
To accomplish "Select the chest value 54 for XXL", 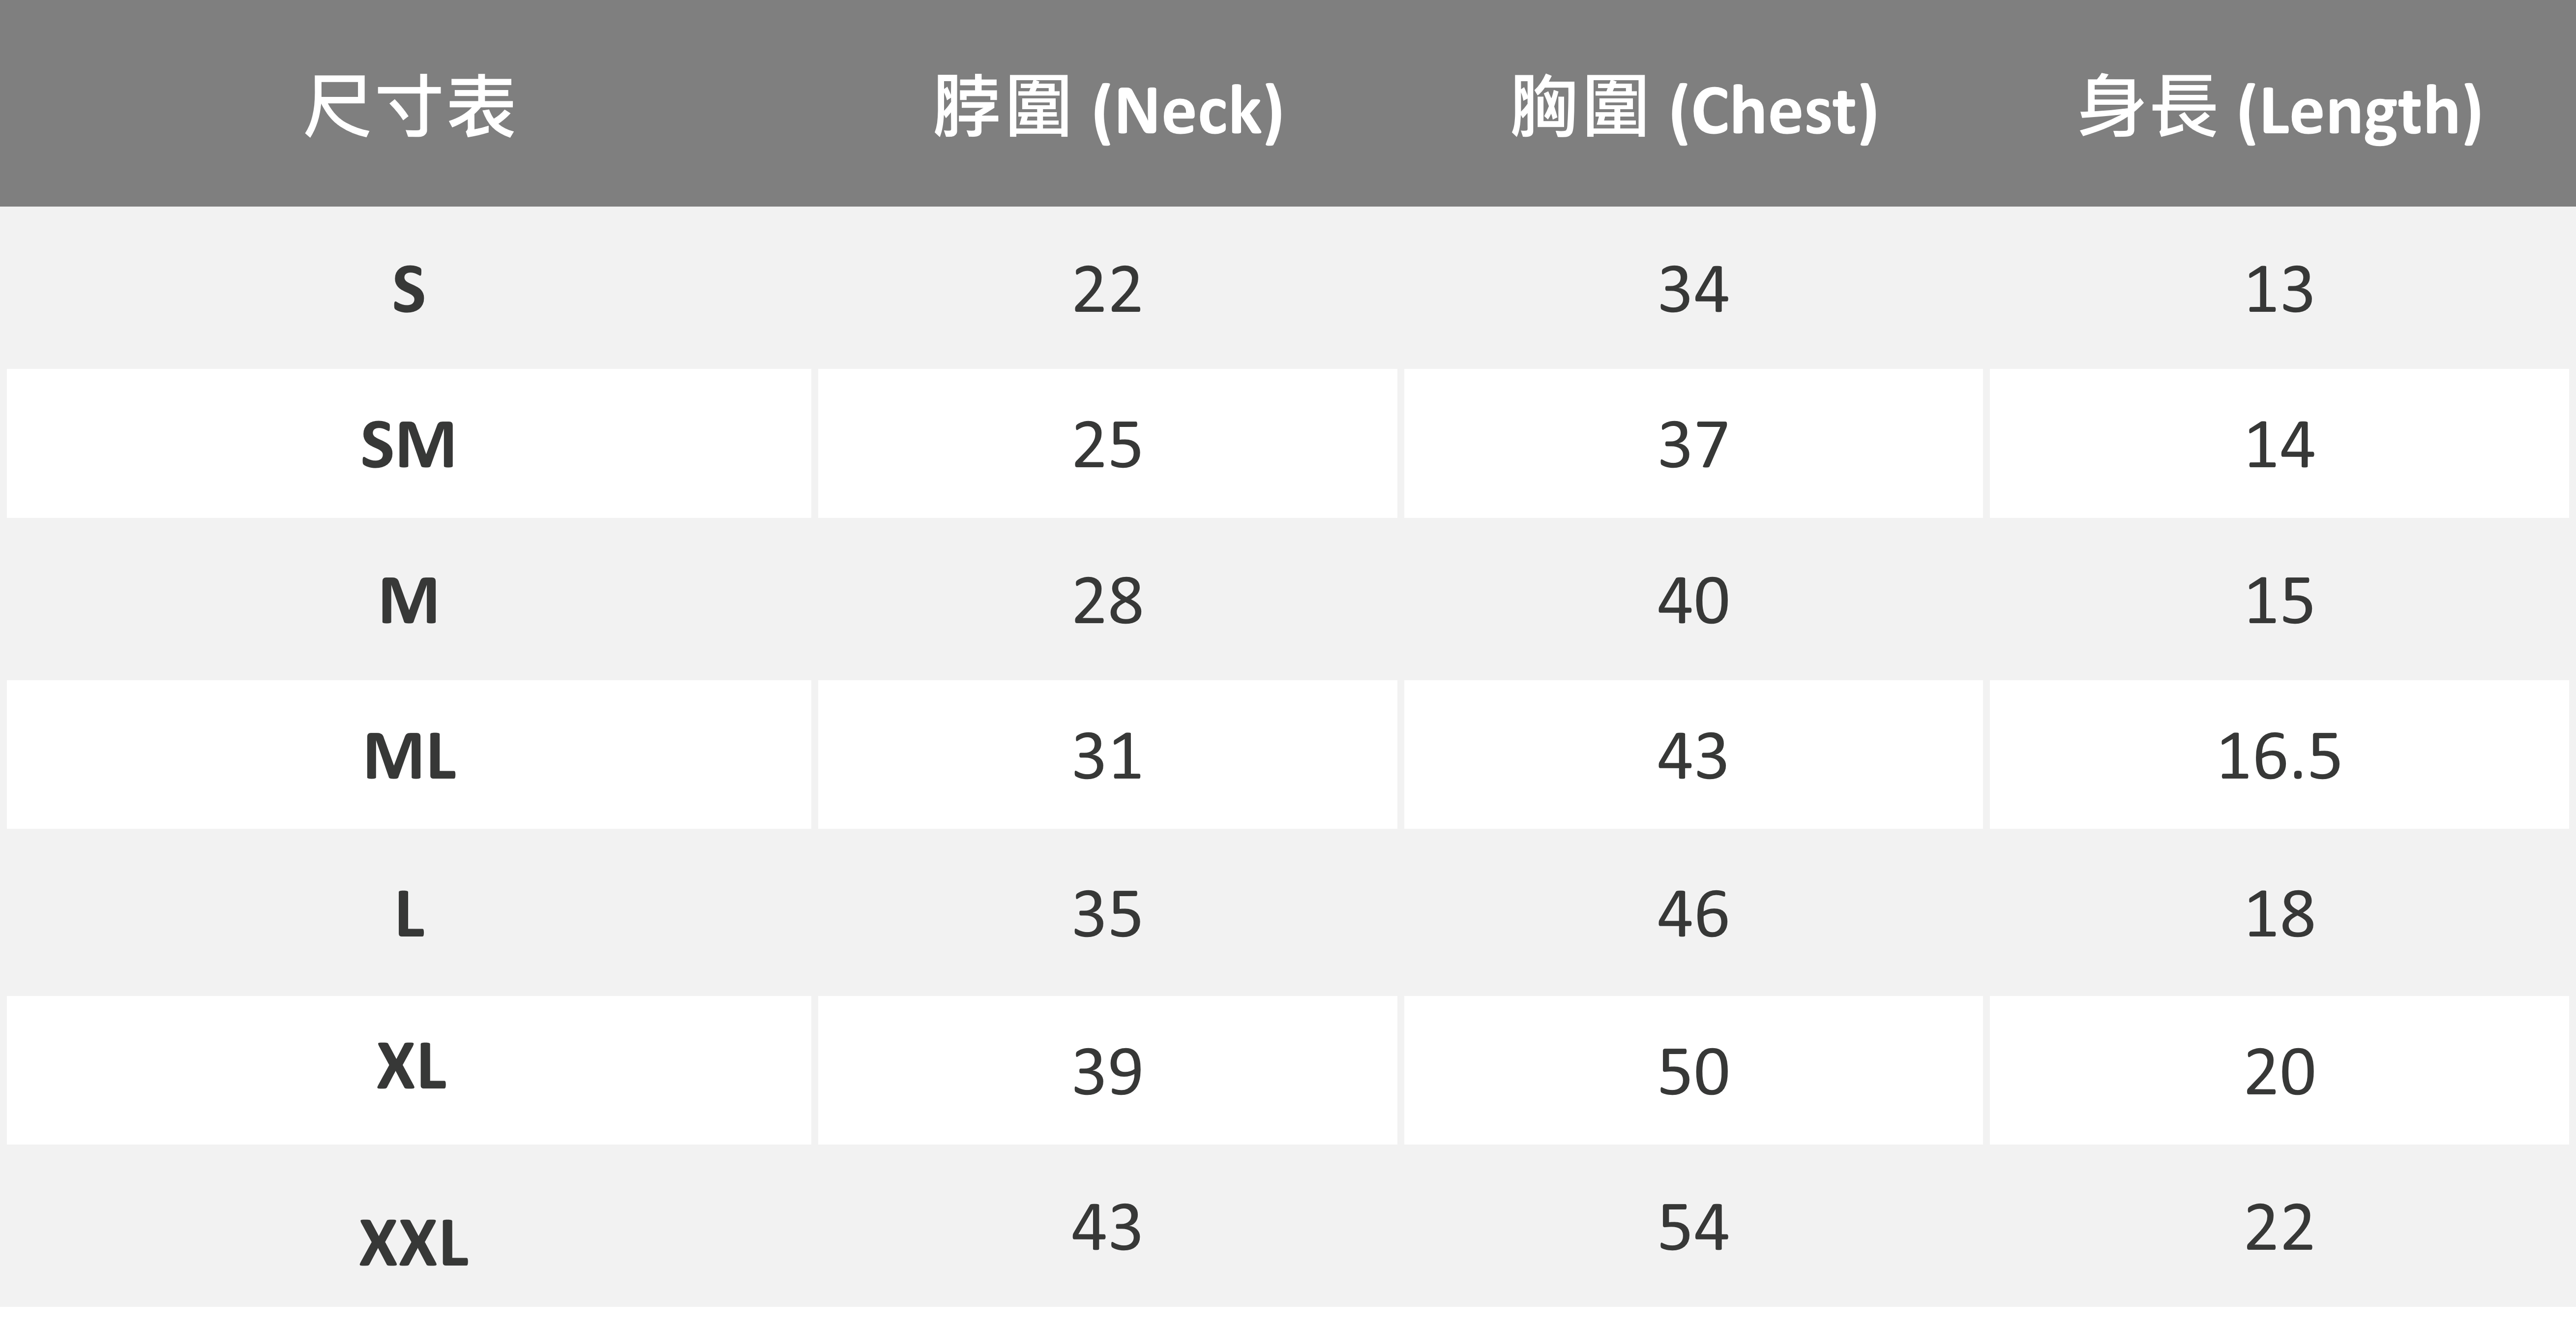I will [x=1693, y=1227].
